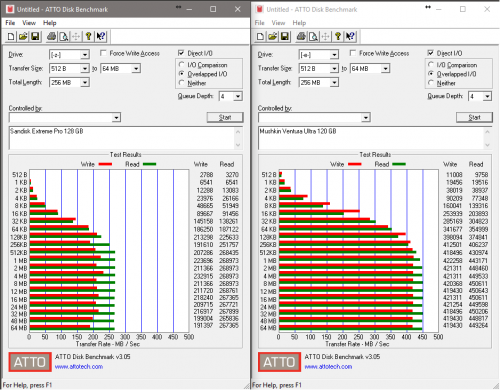Toggle Direct I/O checkbox in right window
This screenshot has width=500, height=390.
point(431,53)
